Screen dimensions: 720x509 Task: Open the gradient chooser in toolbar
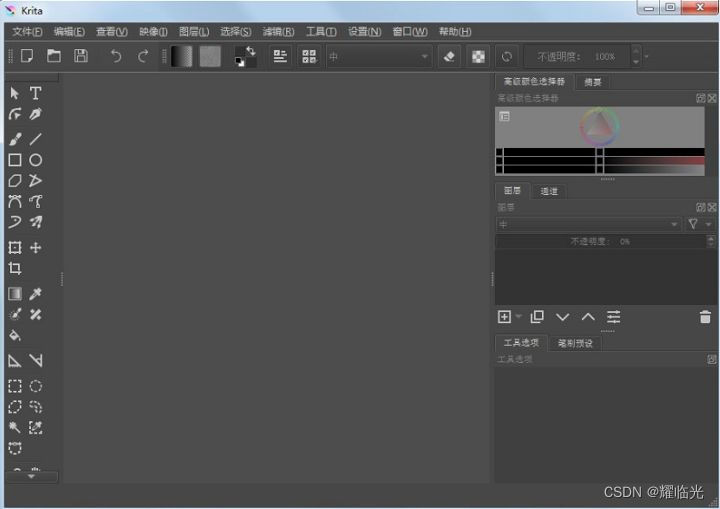click(x=182, y=57)
